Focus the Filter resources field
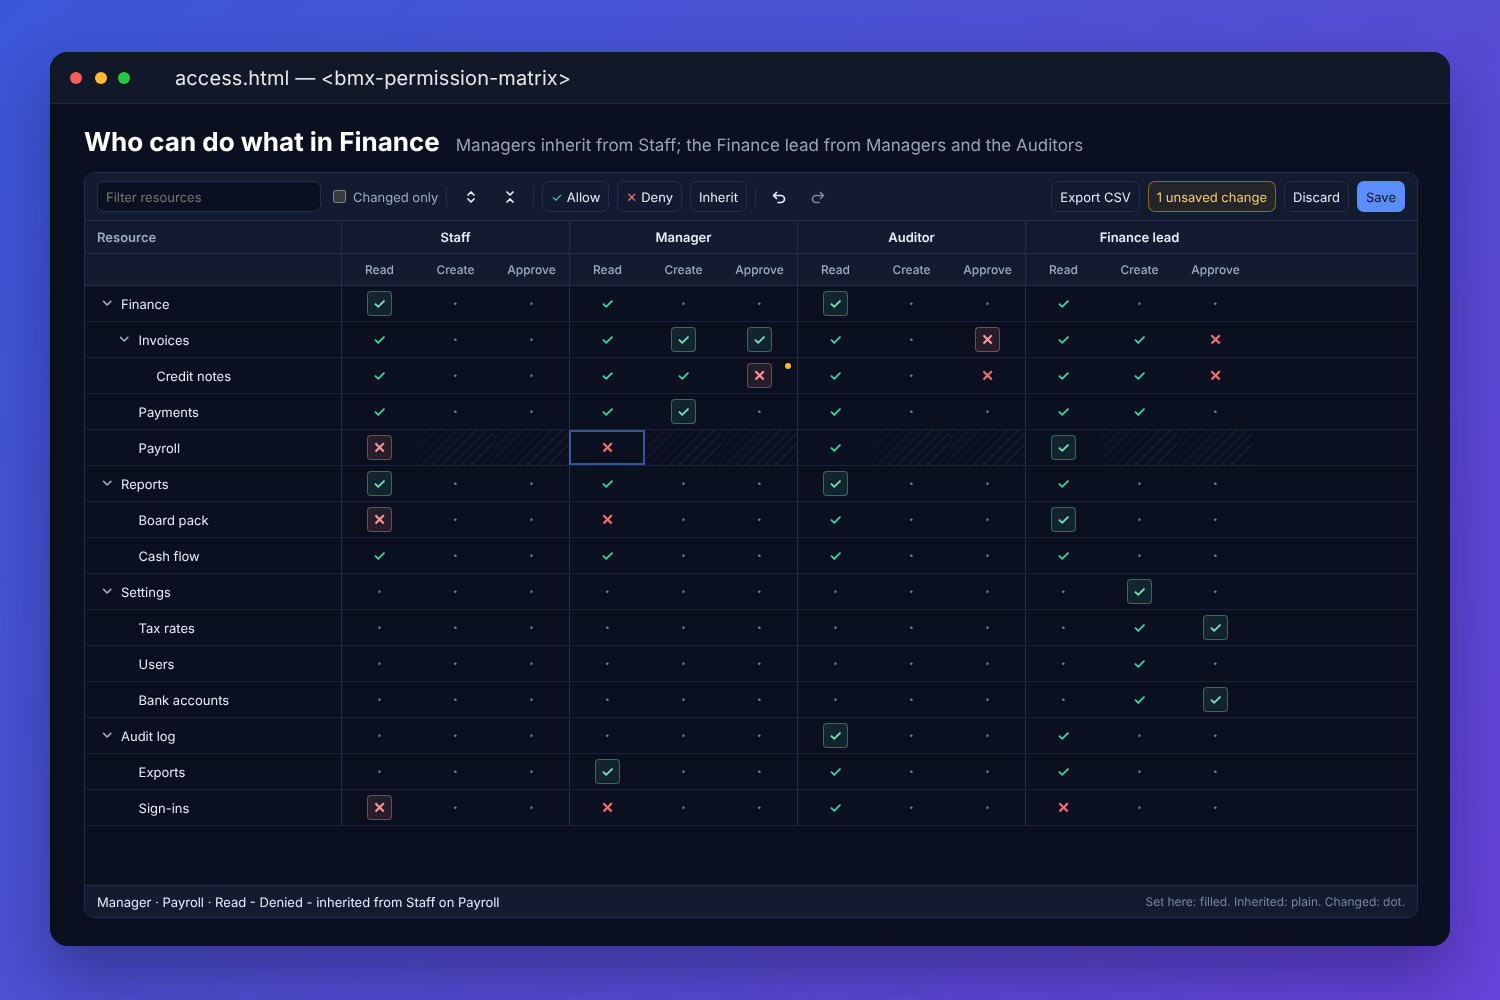The width and height of the screenshot is (1500, 1000). (209, 197)
